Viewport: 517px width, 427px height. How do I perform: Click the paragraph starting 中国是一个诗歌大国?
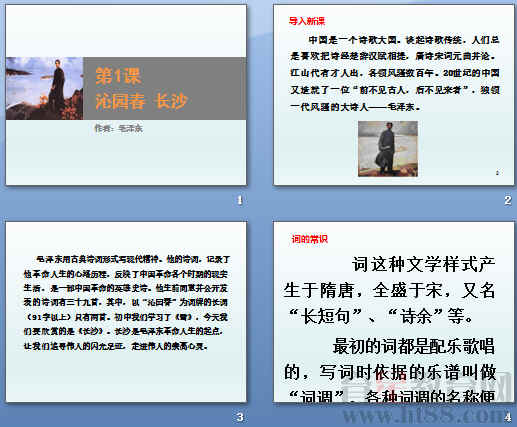click(x=395, y=73)
